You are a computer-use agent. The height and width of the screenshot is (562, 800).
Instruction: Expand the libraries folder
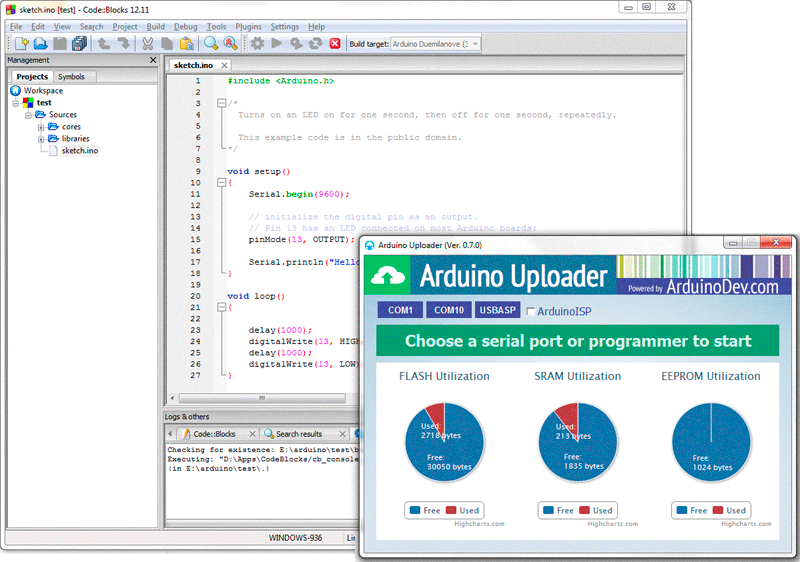(41, 139)
